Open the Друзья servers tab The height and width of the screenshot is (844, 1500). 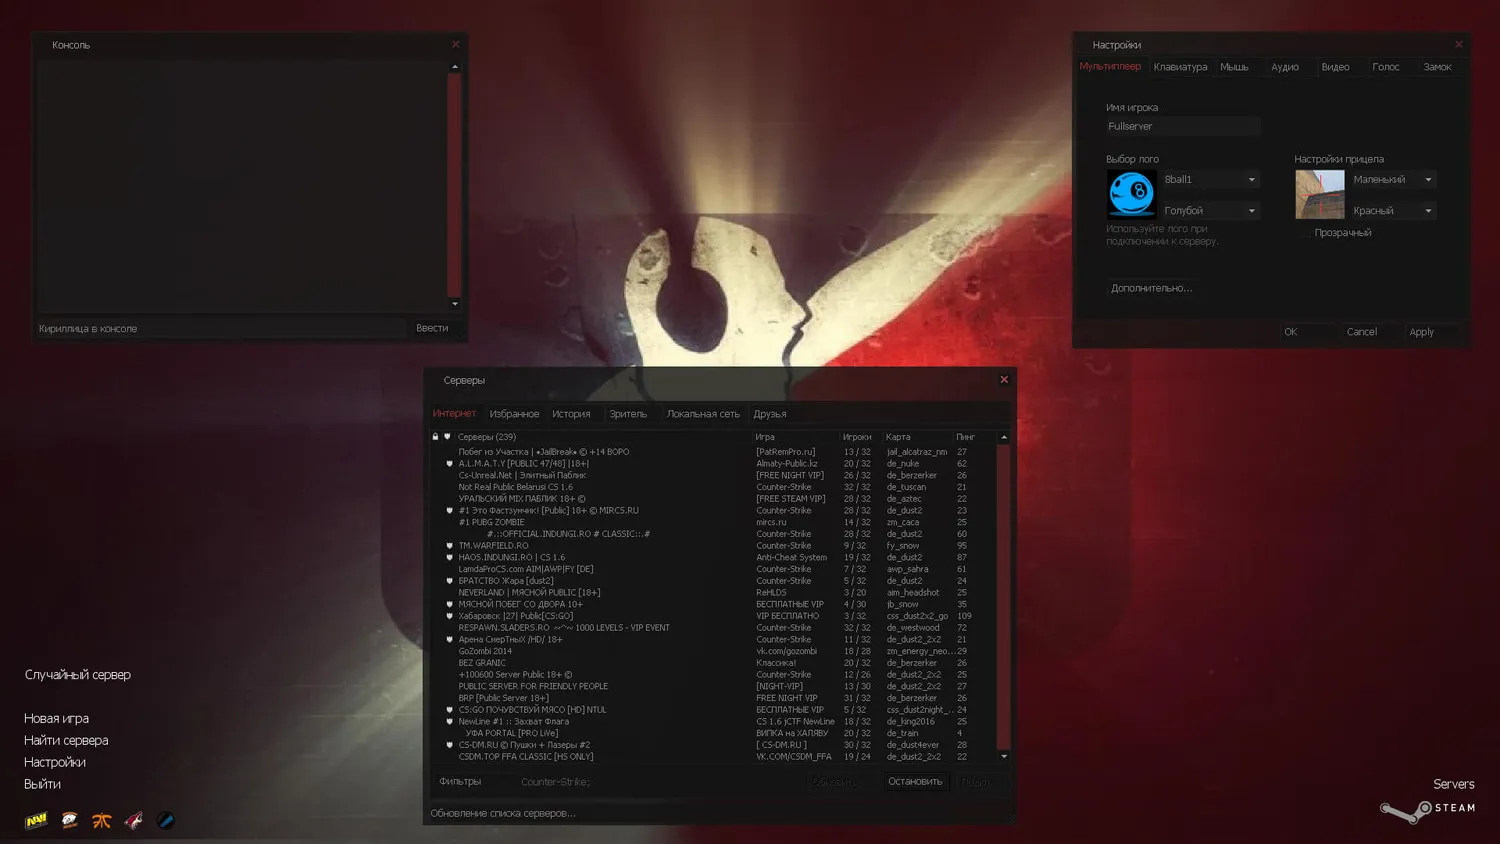pyautogui.click(x=770, y=414)
